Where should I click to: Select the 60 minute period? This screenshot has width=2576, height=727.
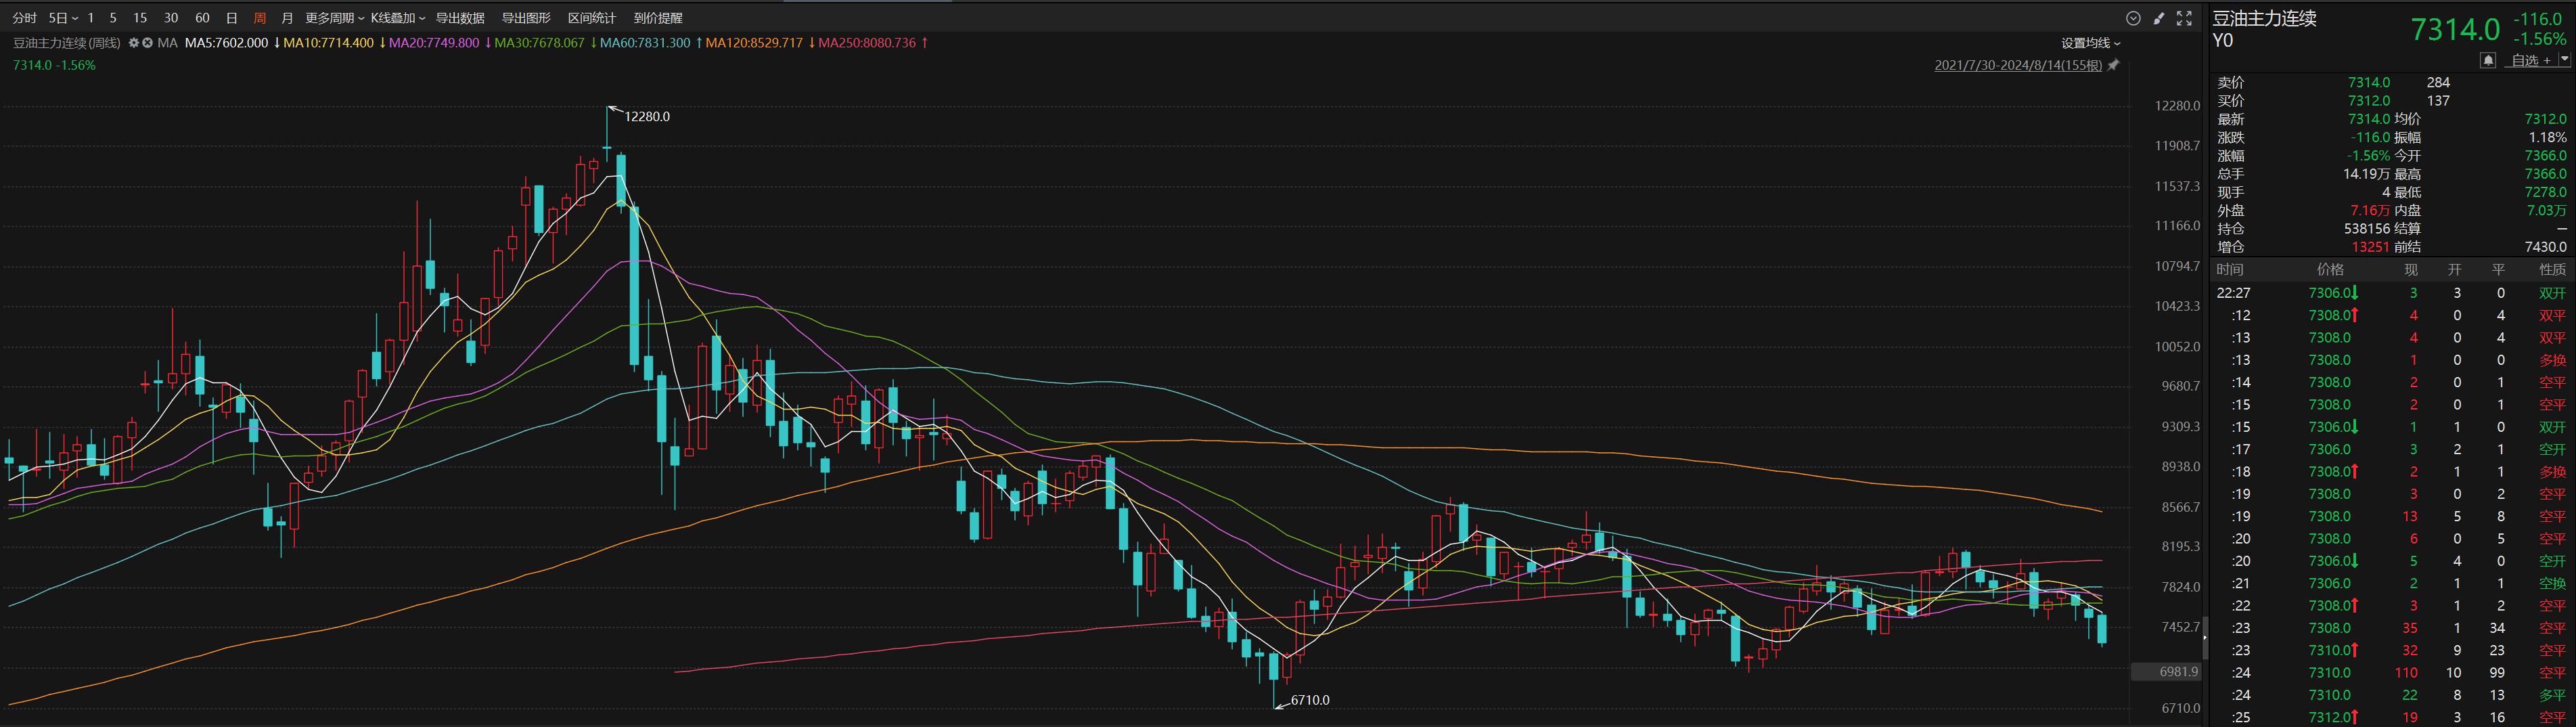coord(203,18)
